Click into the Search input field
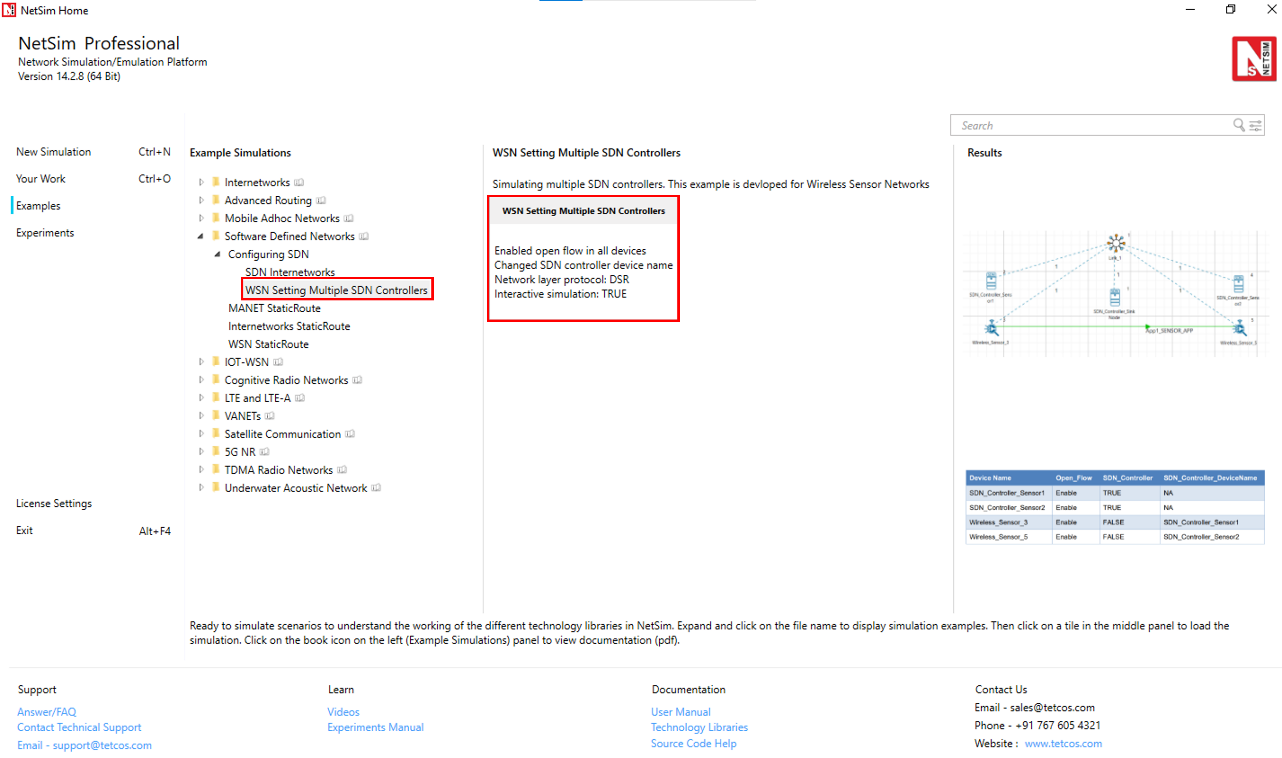The image size is (1282, 758). pyautogui.click(x=1090, y=125)
